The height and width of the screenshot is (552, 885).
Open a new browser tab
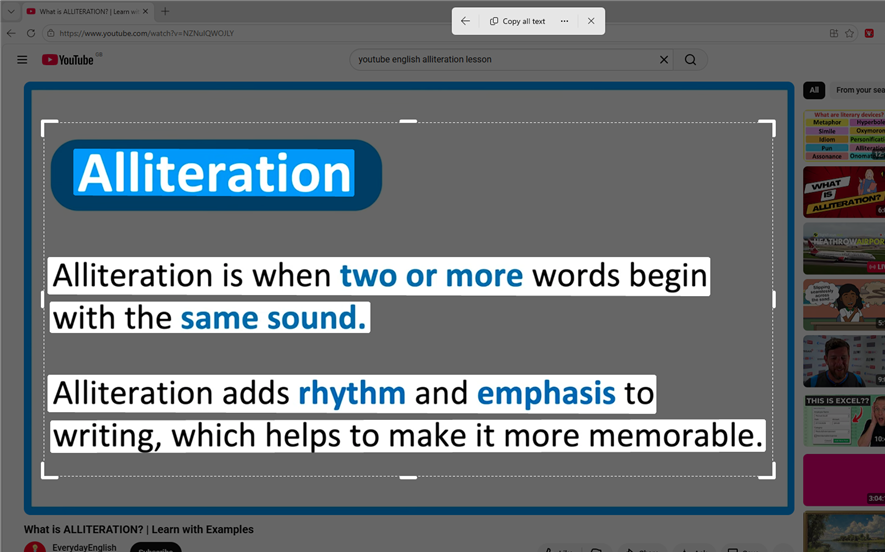click(165, 11)
